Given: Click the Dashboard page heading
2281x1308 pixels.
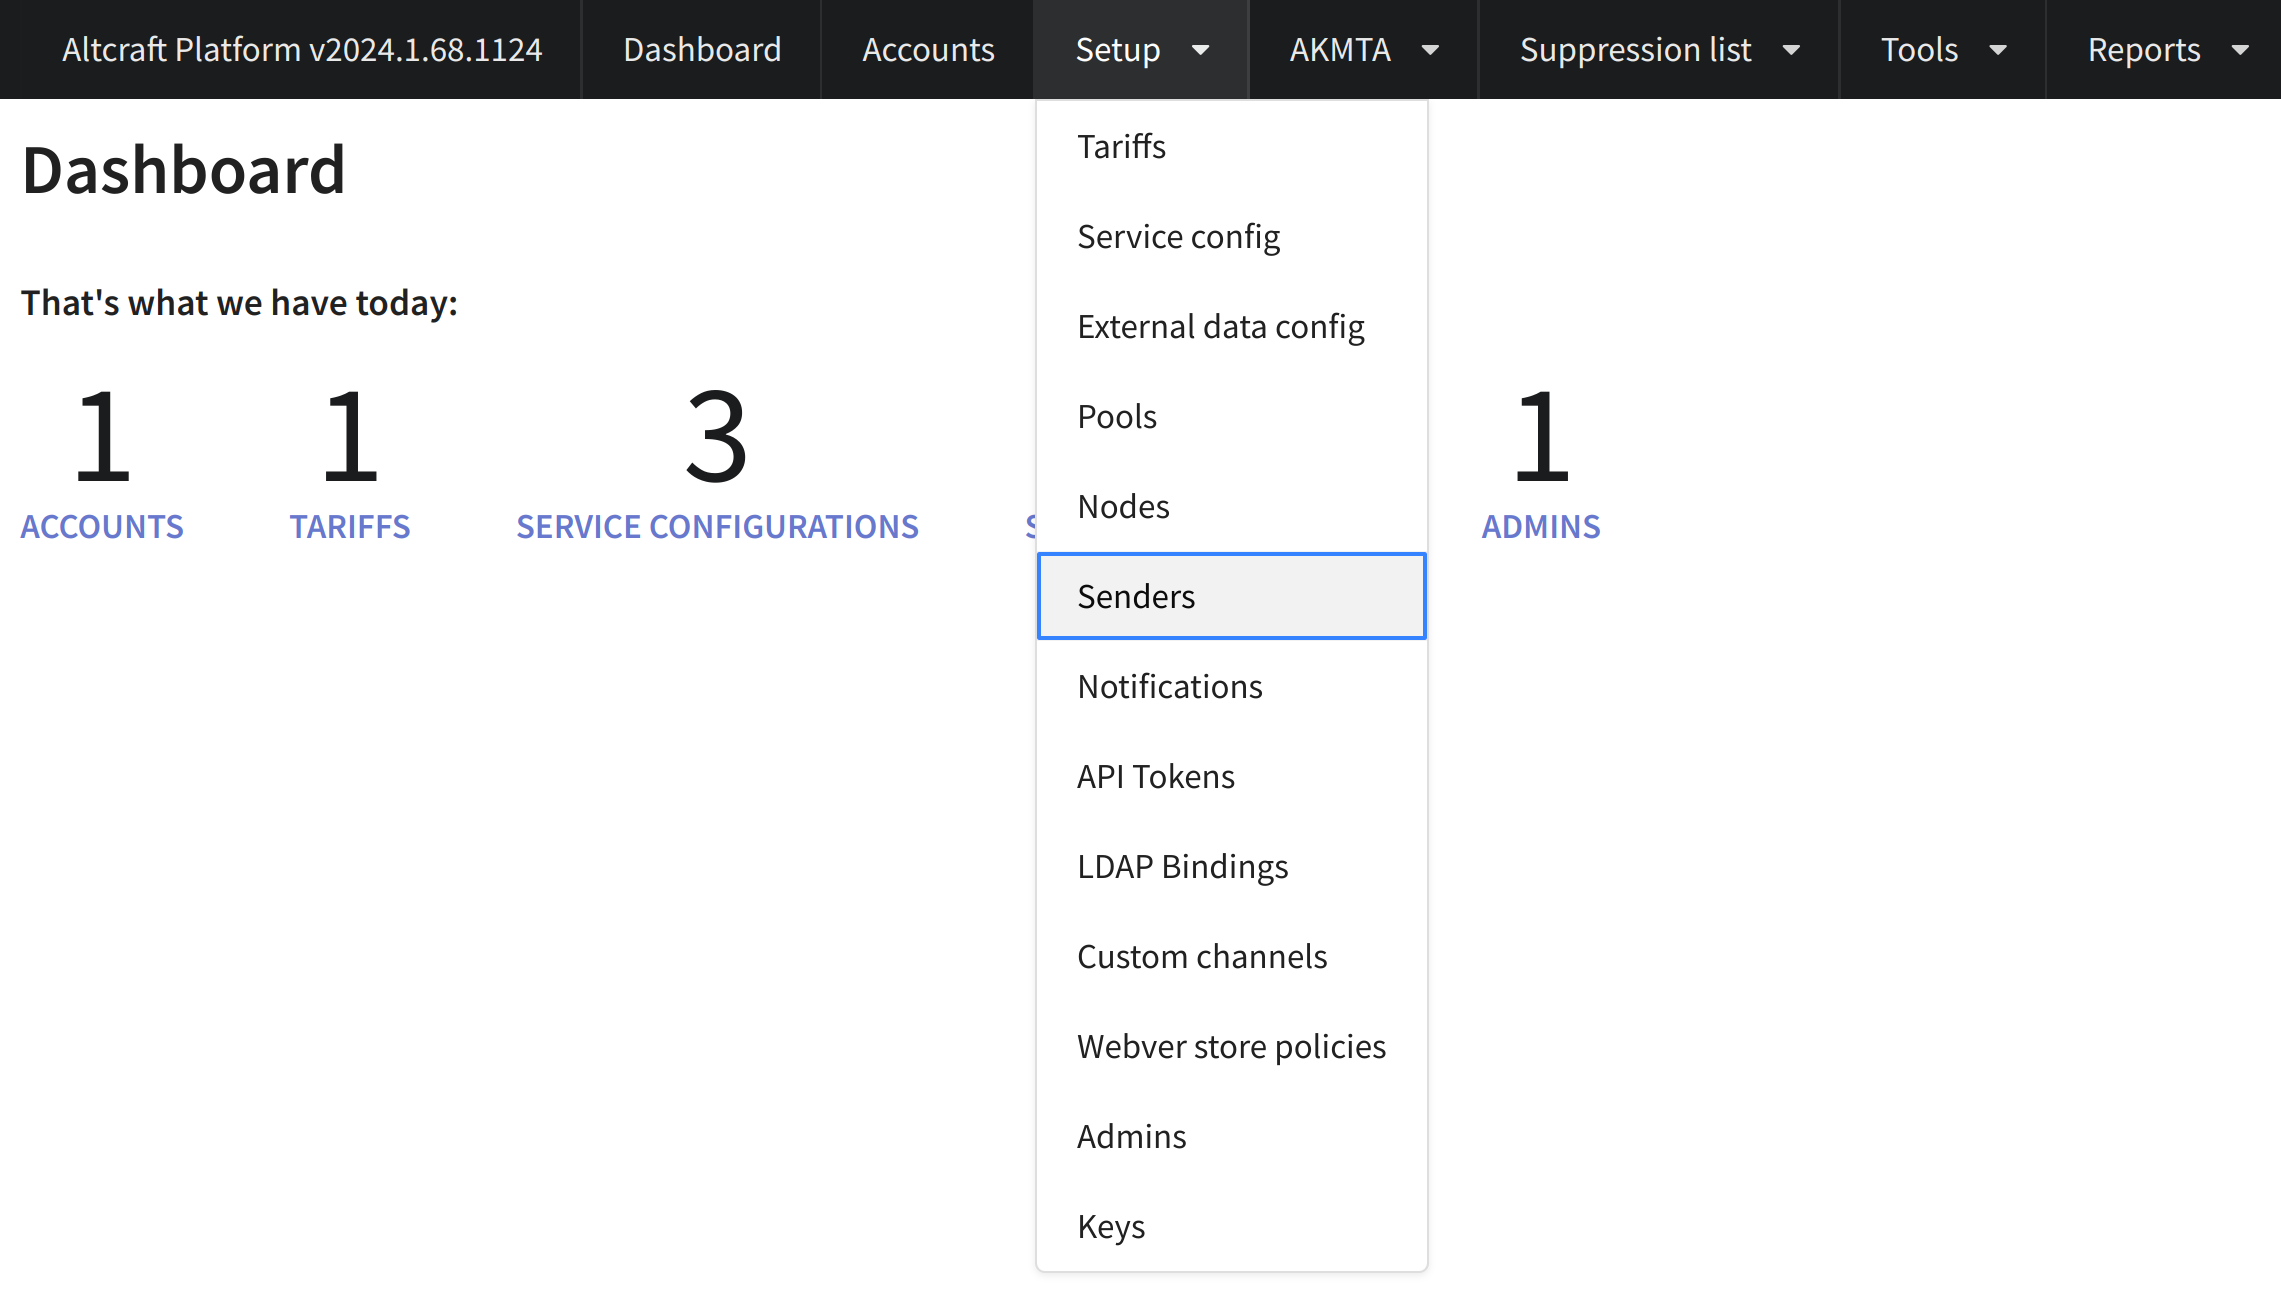Looking at the screenshot, I should click(184, 169).
